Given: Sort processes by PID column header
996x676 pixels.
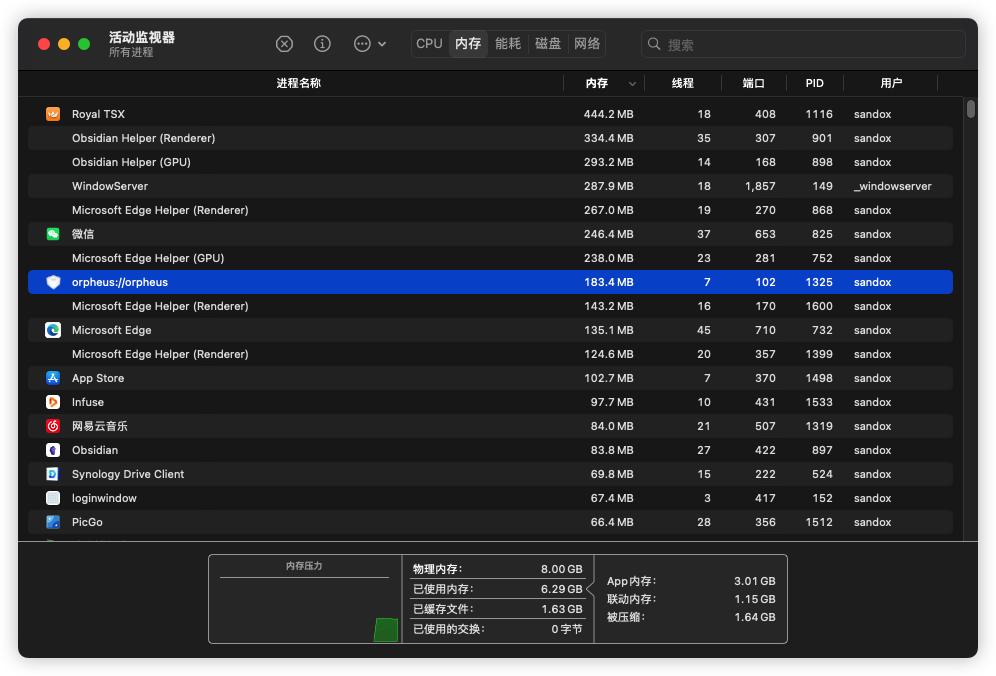Looking at the screenshot, I should pos(814,83).
